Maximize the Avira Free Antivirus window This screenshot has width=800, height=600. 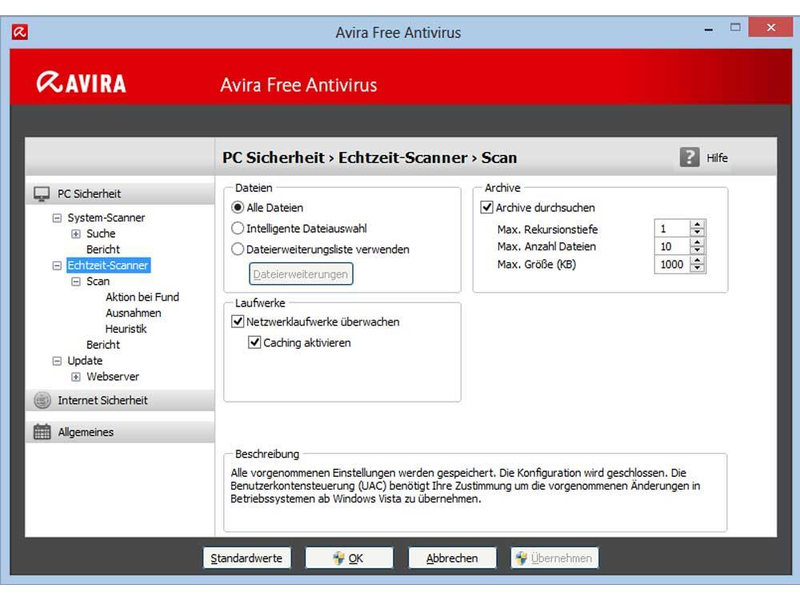pyautogui.click(x=735, y=28)
